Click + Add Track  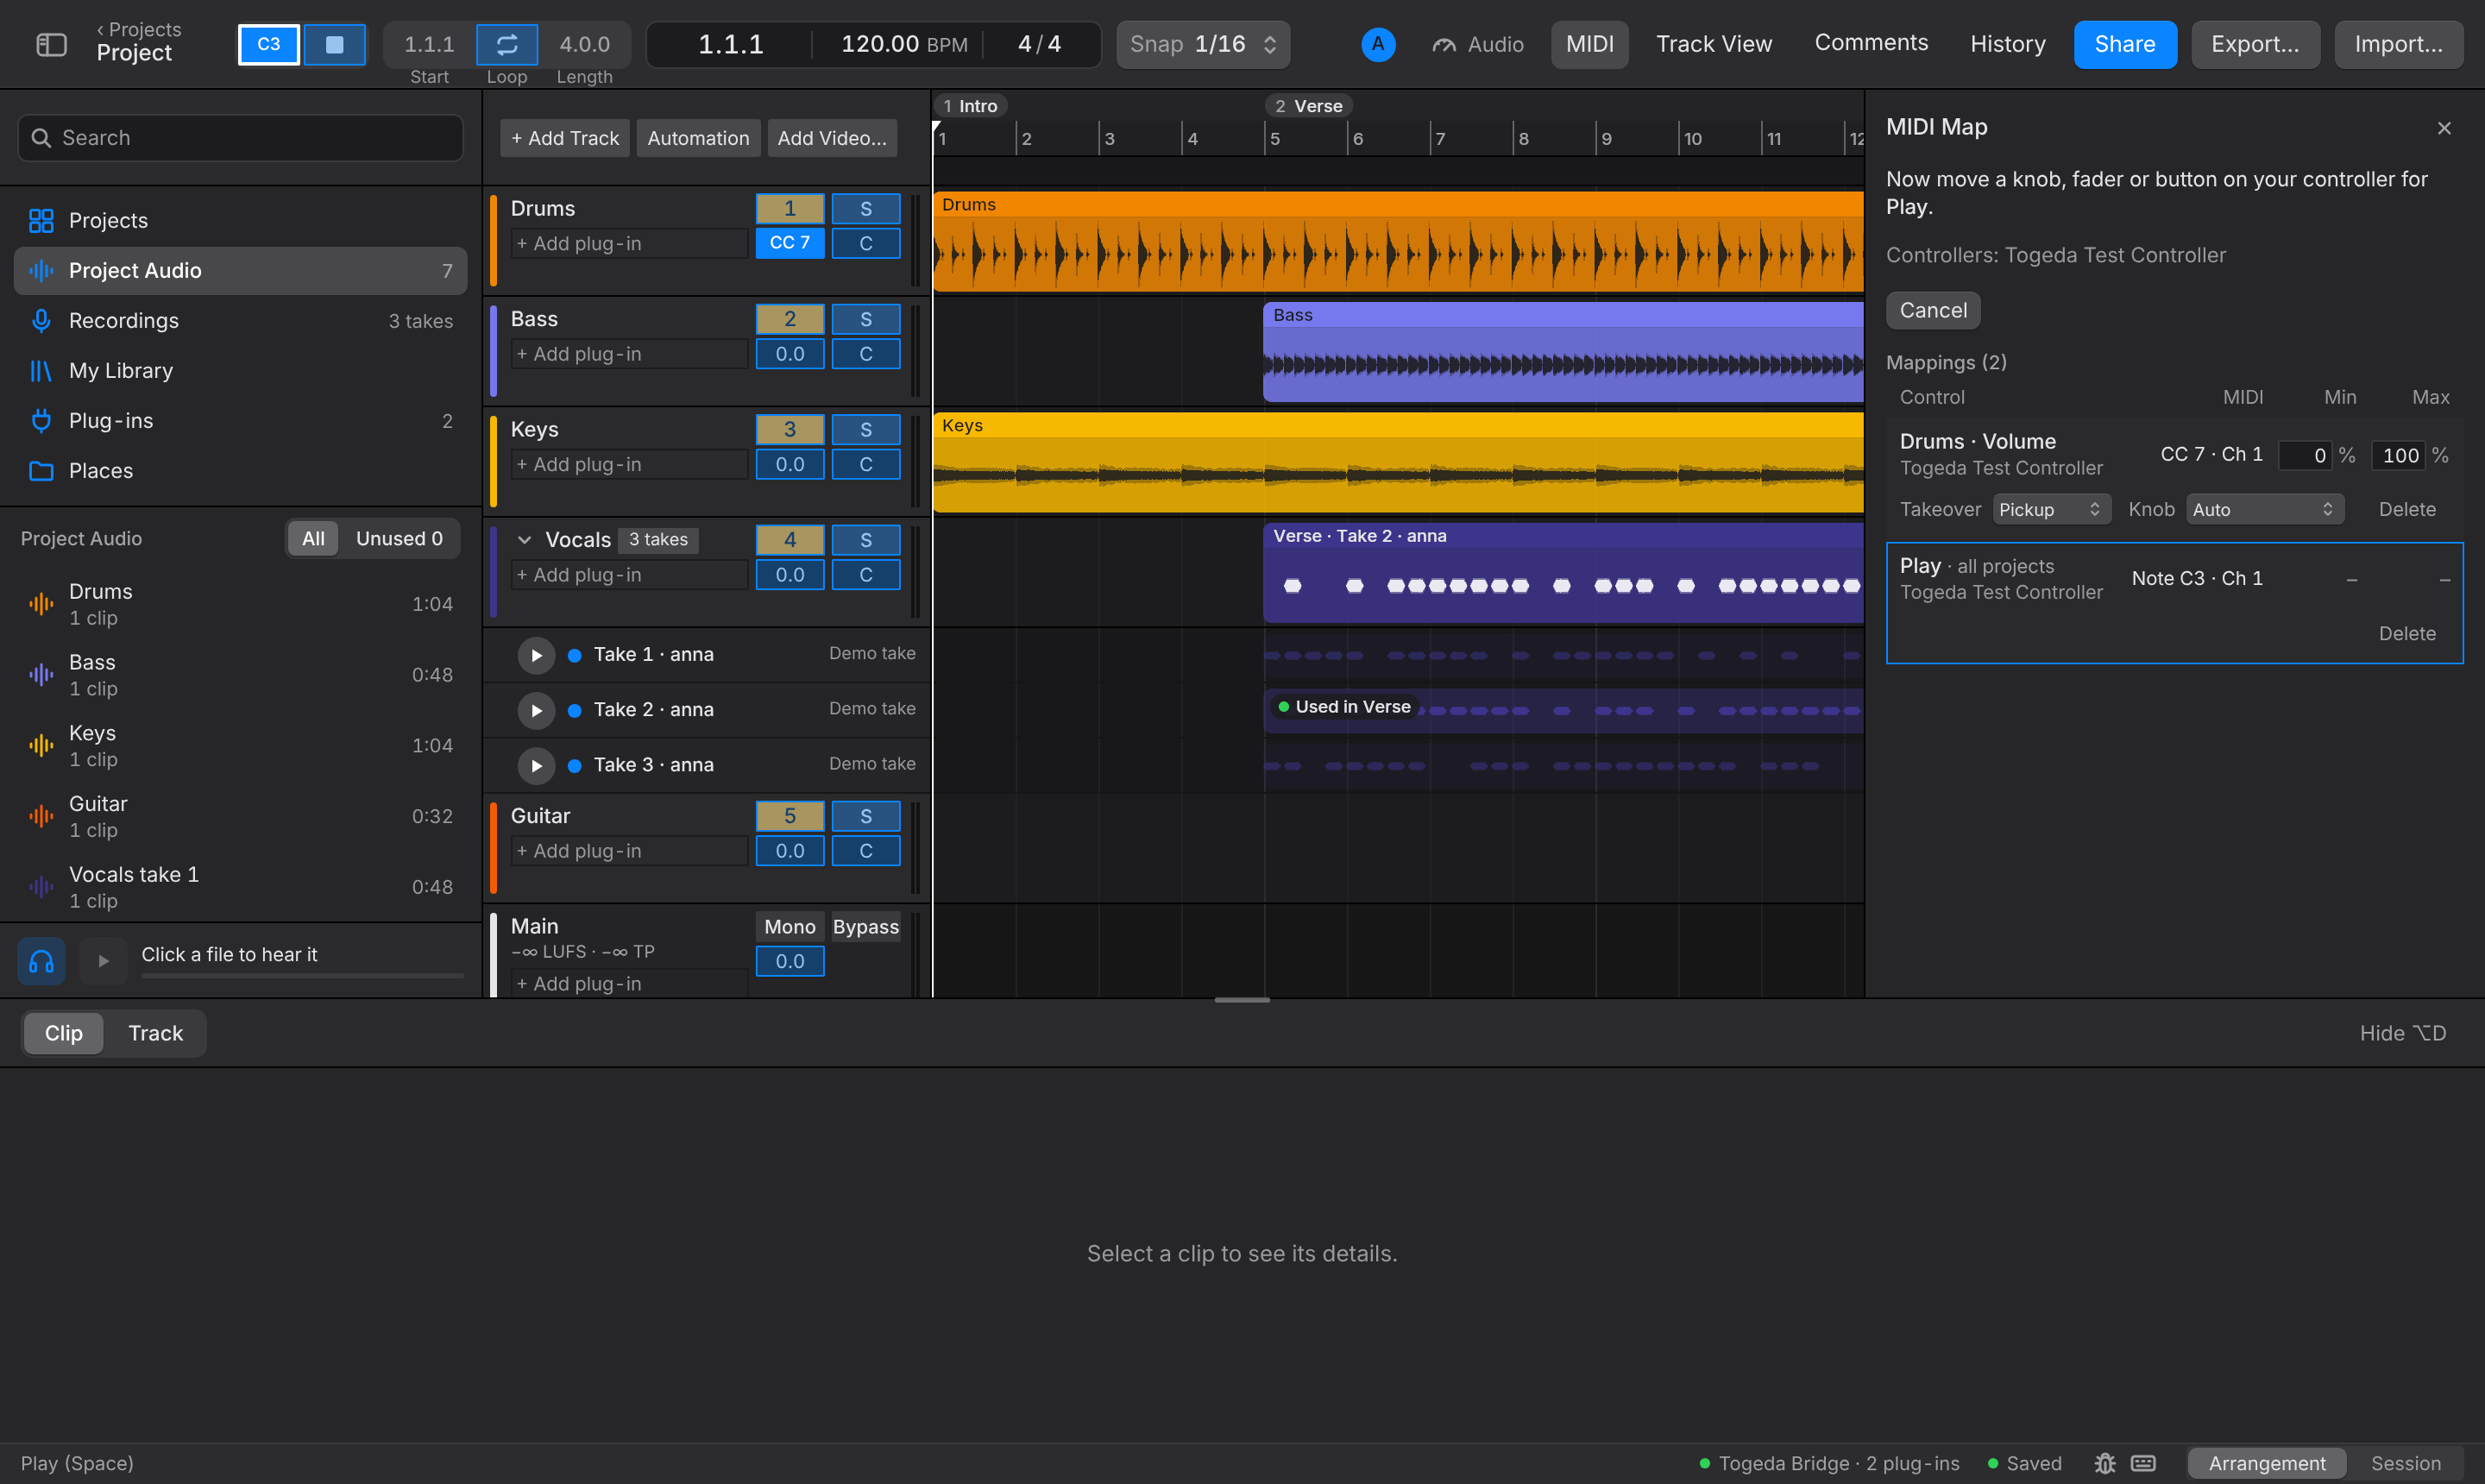pos(565,138)
